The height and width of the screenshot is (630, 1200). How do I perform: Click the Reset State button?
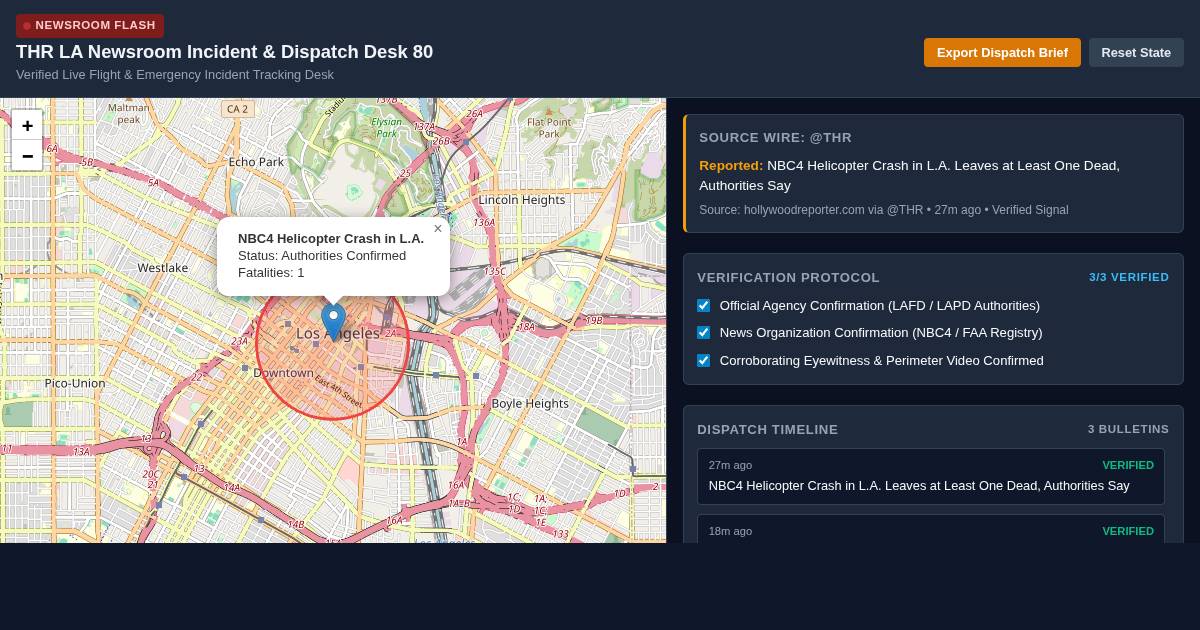click(1136, 52)
